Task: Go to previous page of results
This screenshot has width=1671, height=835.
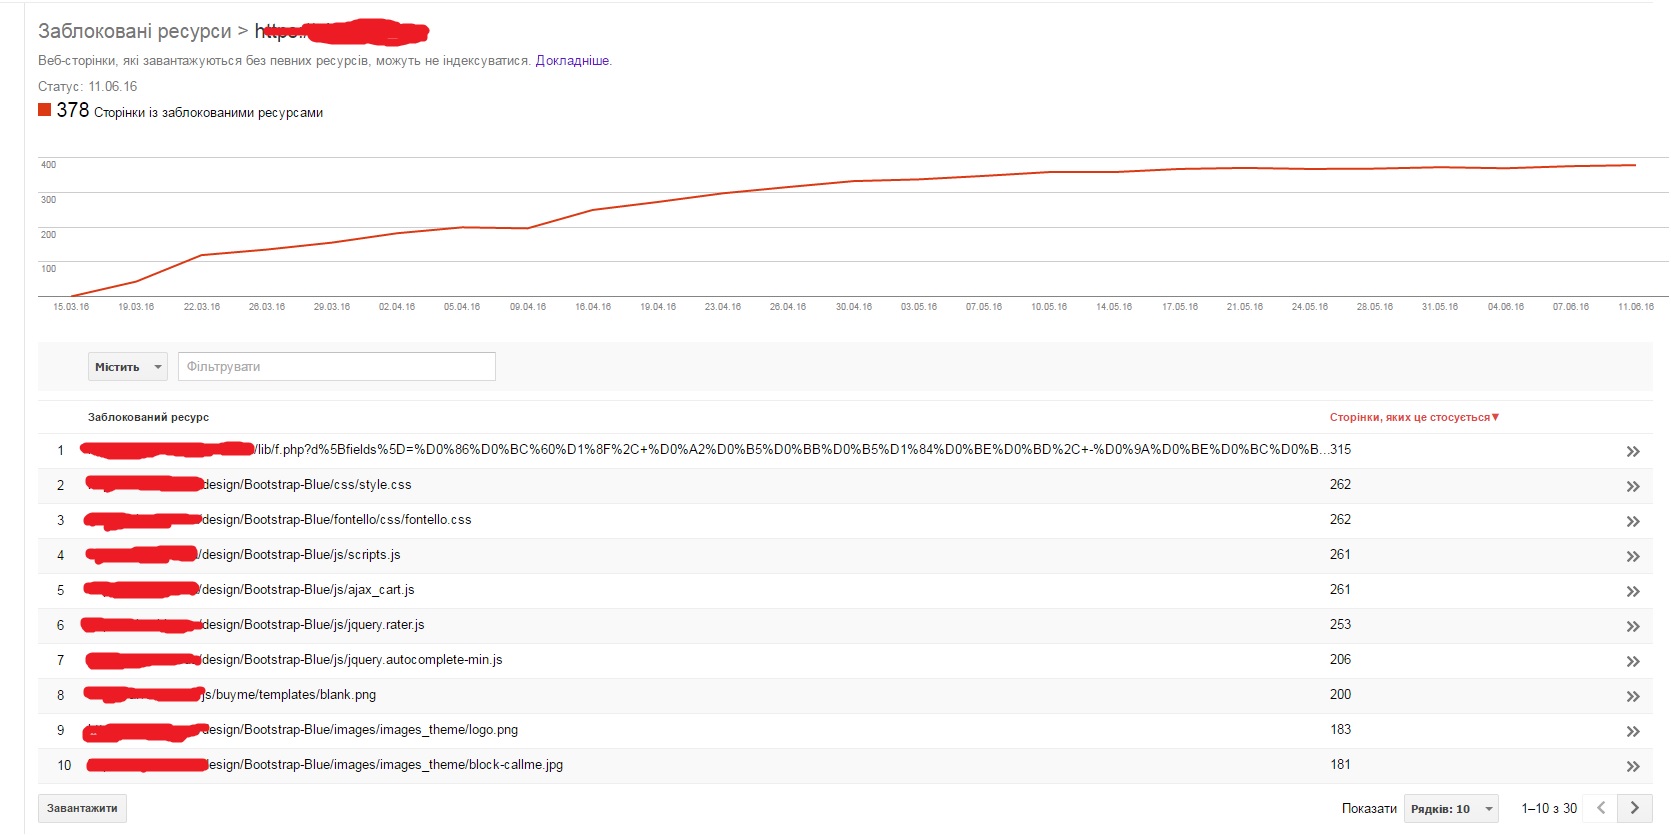Action: [x=1601, y=808]
